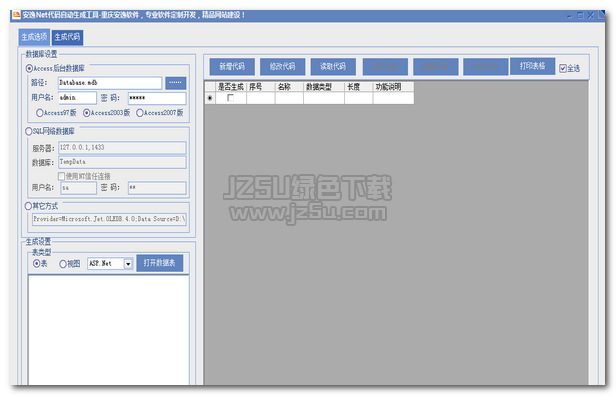Open the ASP.Net language dropdown
This screenshot has height=396, width=616.
(128, 264)
